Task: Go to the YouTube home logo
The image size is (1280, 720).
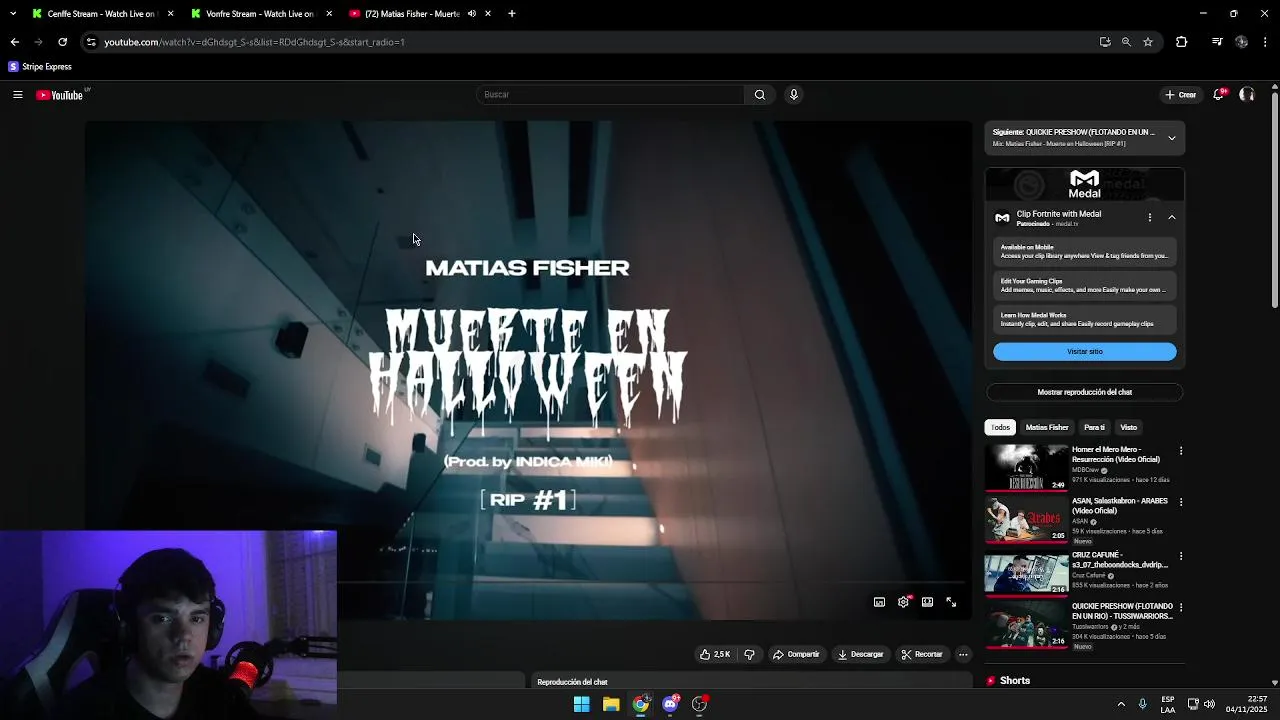Action: click(x=60, y=95)
